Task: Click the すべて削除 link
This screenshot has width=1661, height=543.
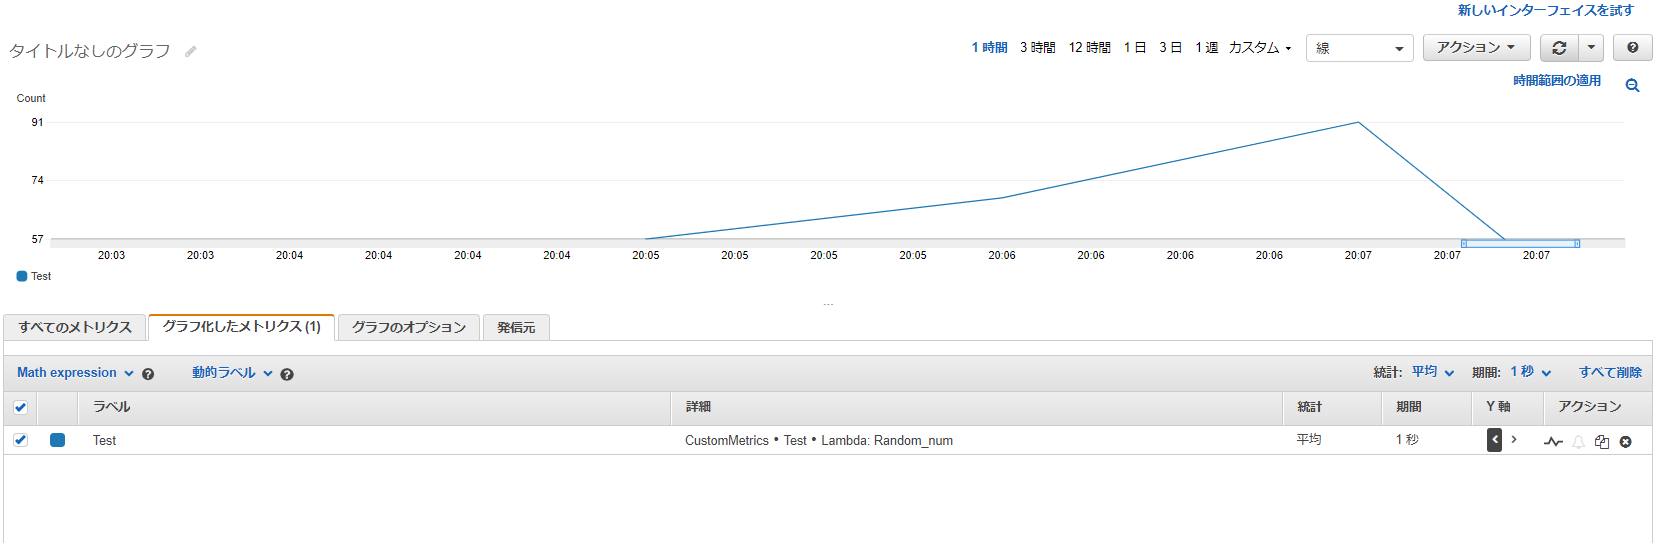Action: click(1610, 372)
